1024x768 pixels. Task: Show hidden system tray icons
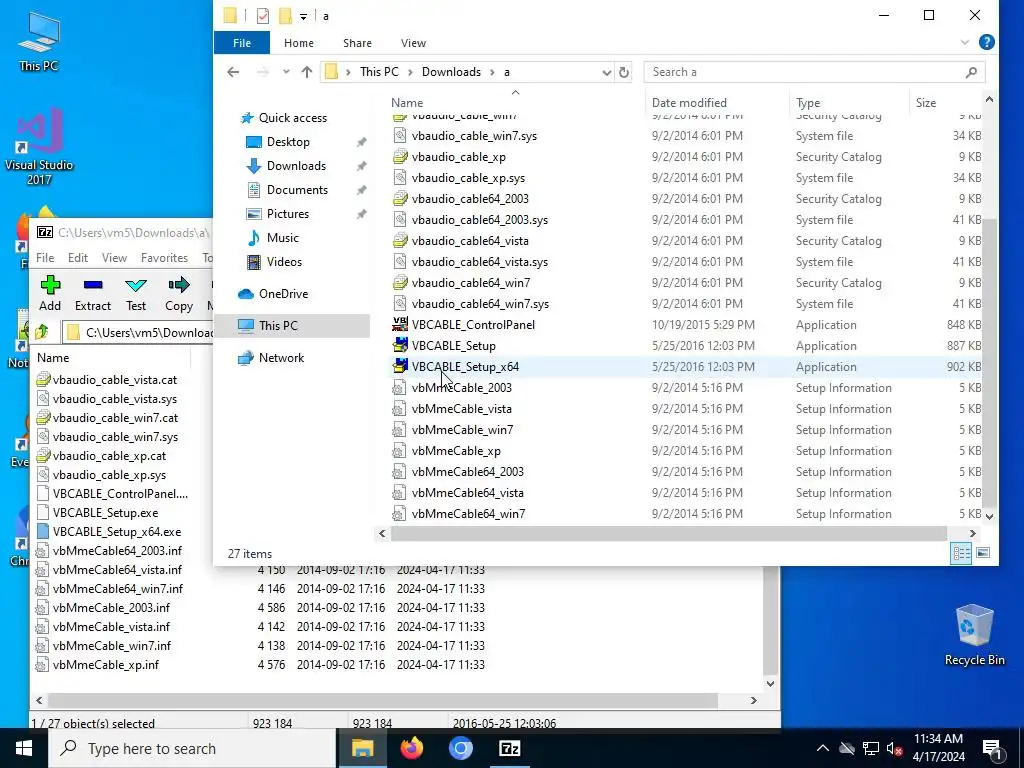click(823, 748)
